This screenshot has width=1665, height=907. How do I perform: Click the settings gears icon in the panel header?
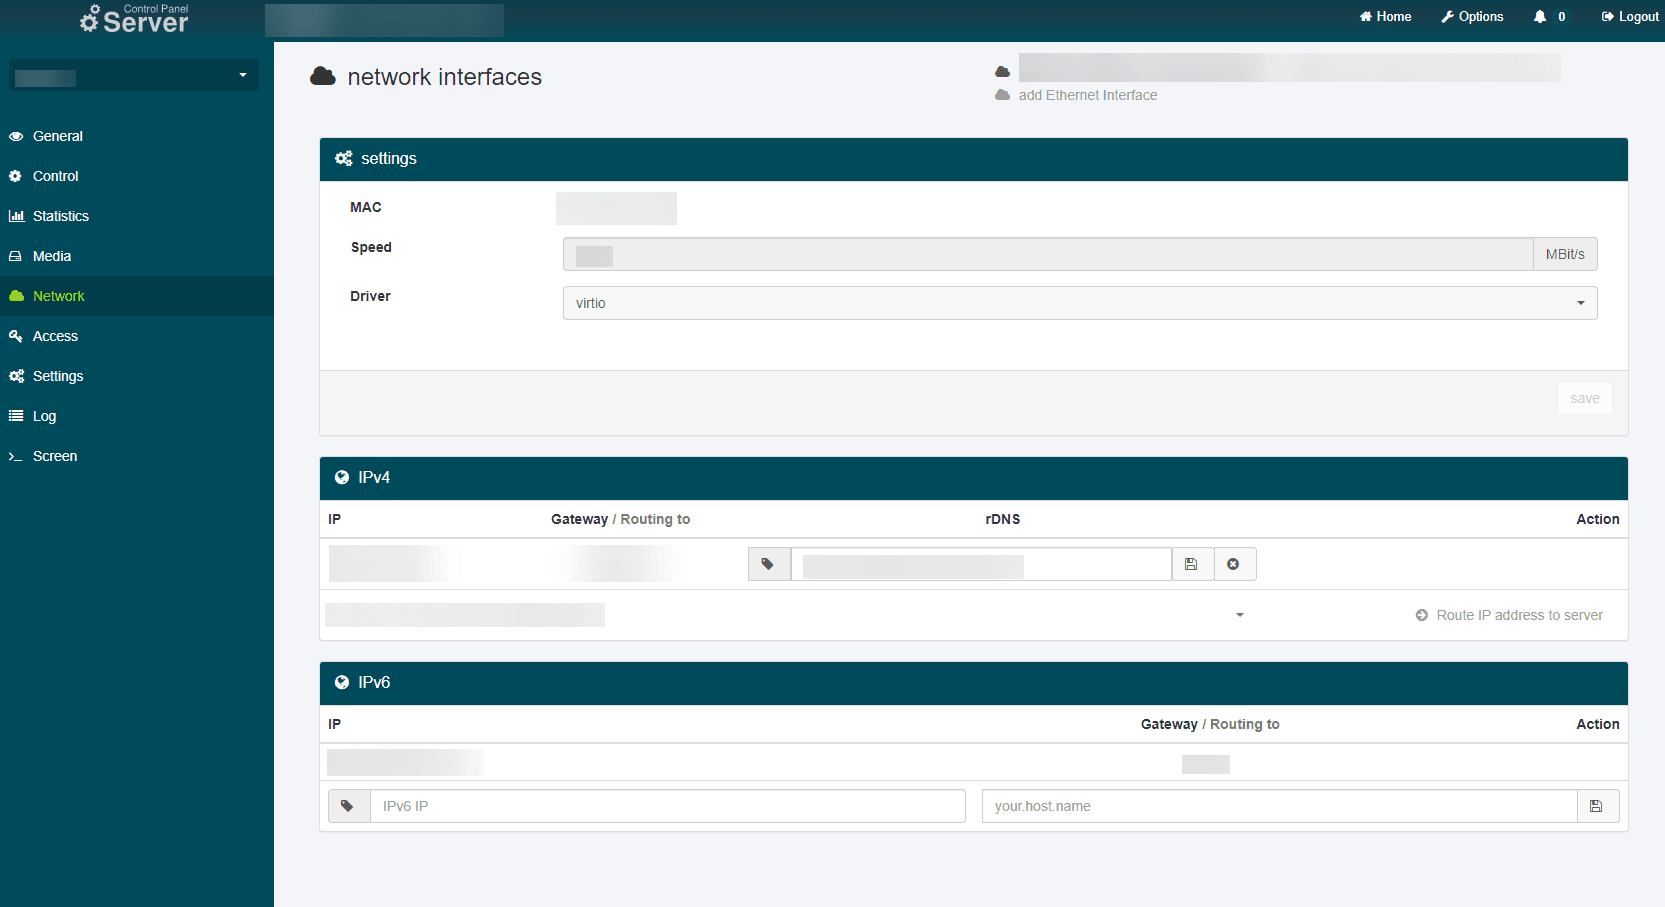point(343,158)
